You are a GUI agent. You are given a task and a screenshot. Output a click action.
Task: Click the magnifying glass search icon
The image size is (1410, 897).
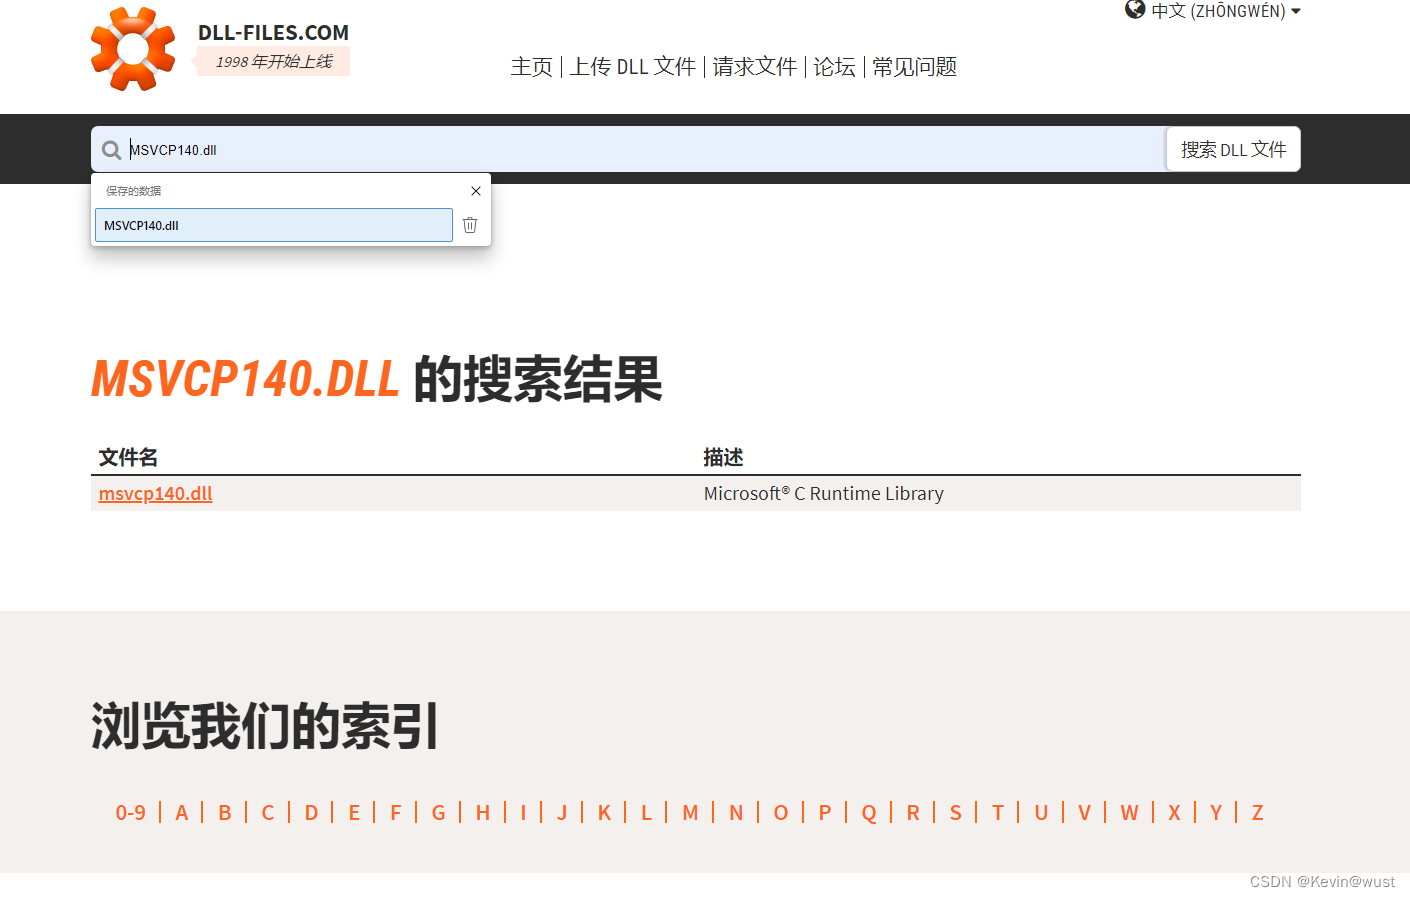pyautogui.click(x=111, y=149)
